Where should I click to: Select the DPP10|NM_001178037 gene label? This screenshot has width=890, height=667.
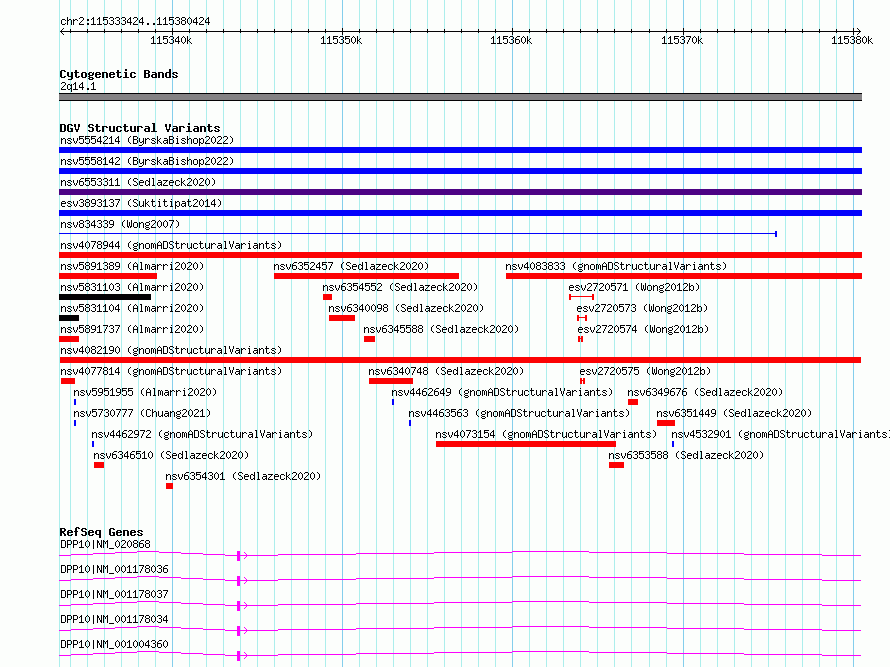[114, 594]
